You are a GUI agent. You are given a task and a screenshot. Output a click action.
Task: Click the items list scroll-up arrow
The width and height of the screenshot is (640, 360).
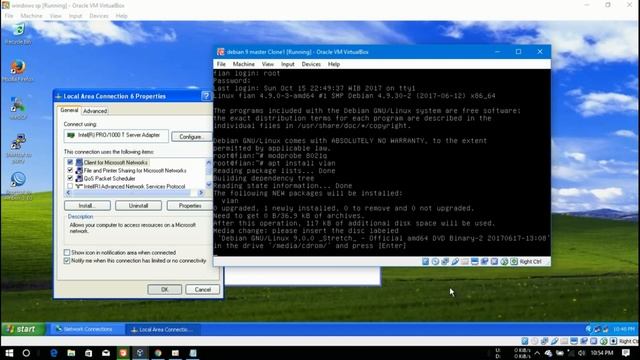209,162
